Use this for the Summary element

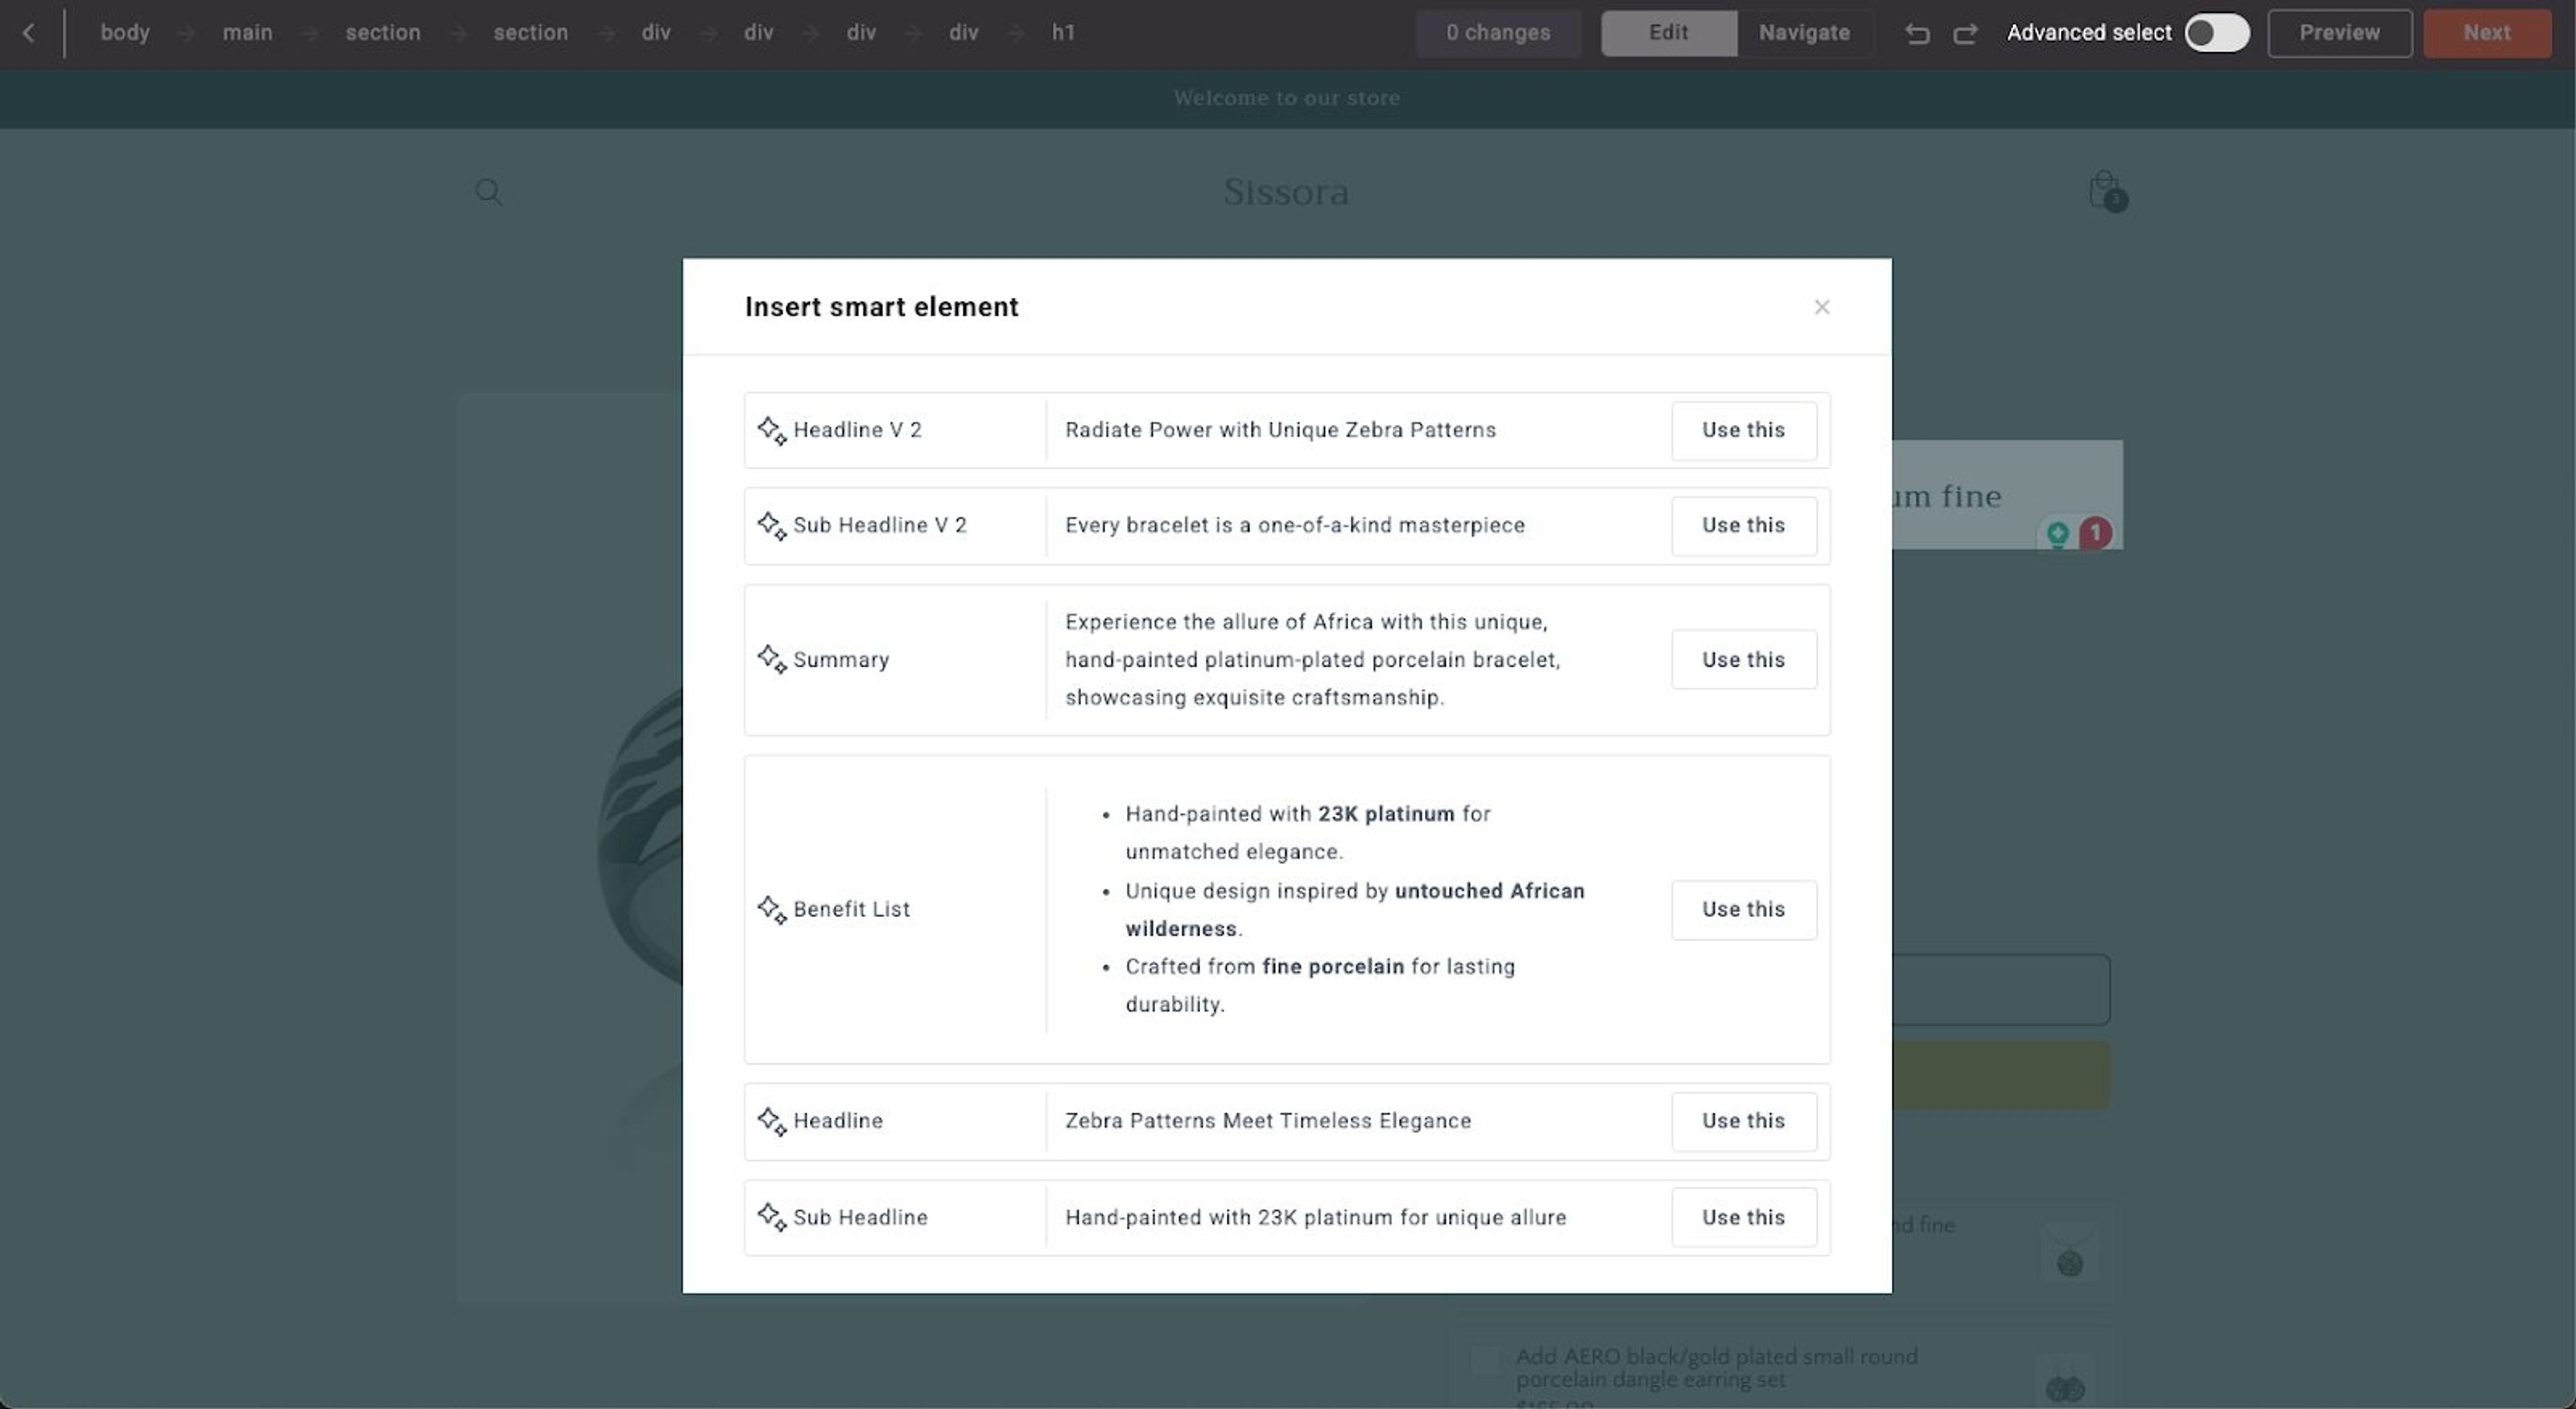(x=1743, y=659)
